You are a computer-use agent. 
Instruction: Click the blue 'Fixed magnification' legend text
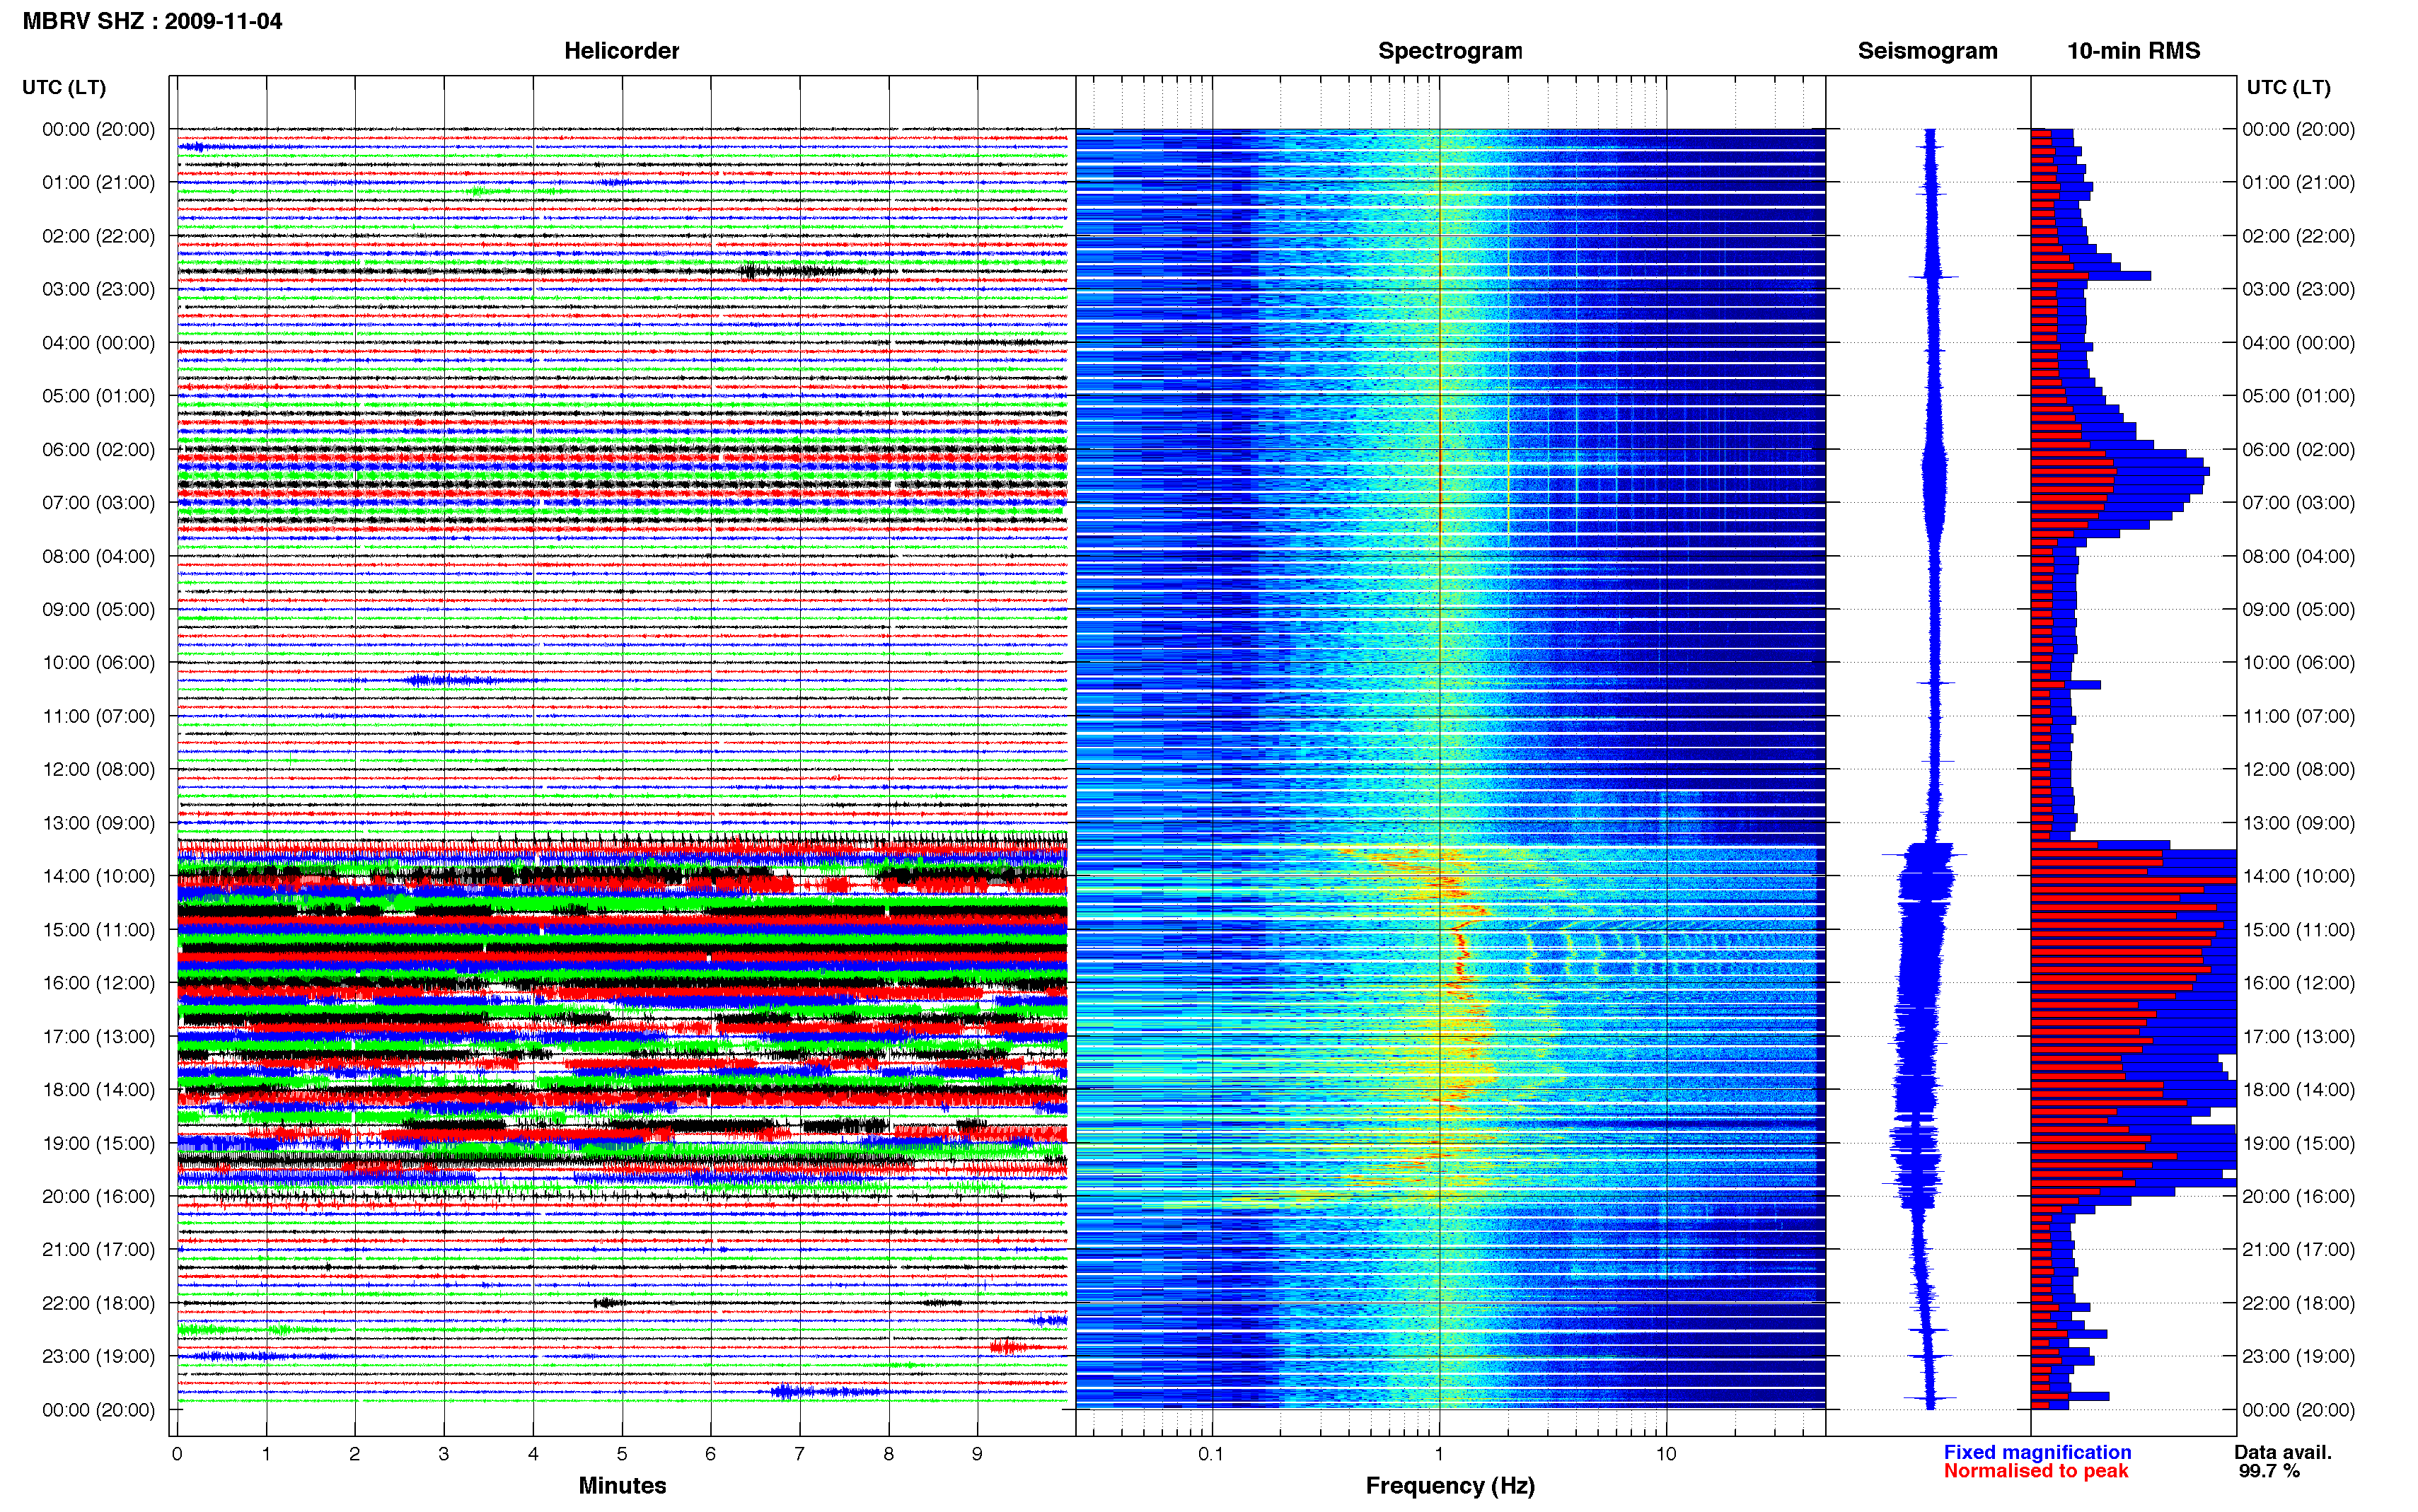2037,1452
